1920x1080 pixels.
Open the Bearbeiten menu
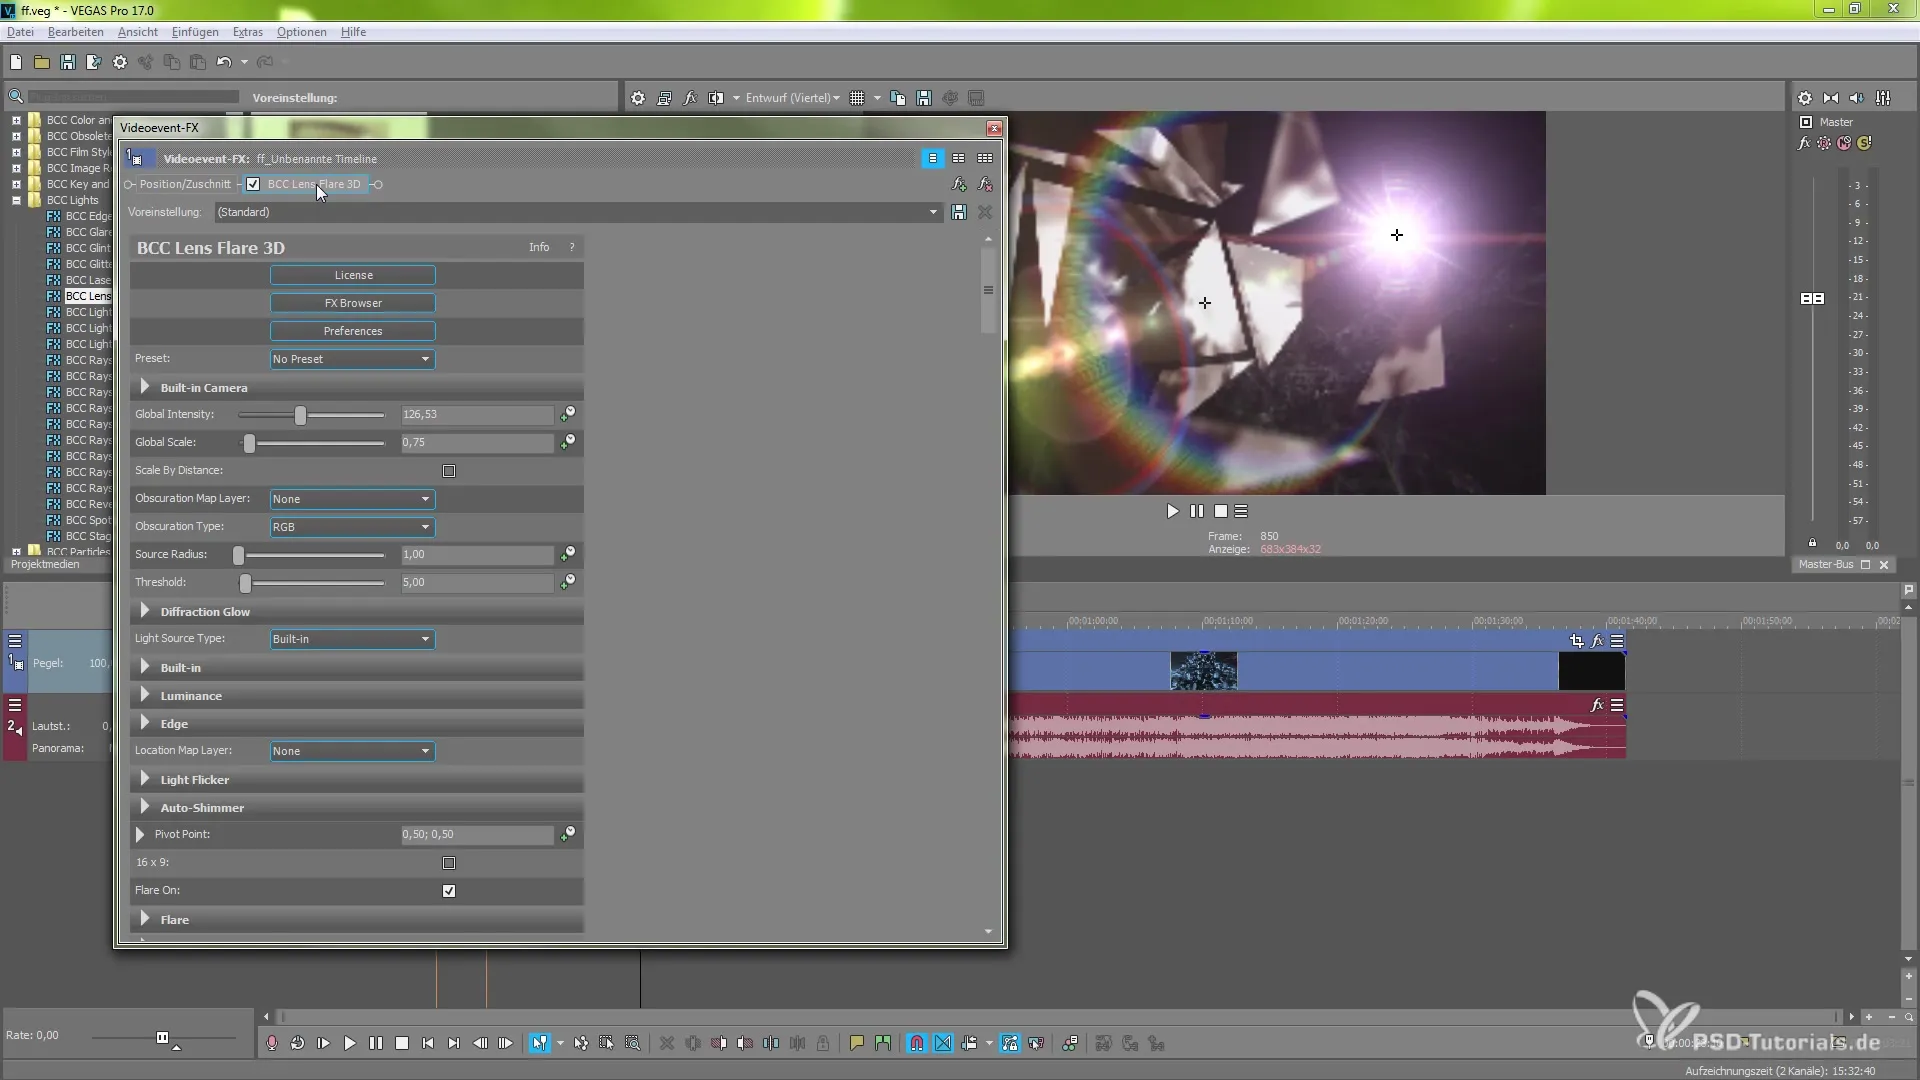point(75,32)
